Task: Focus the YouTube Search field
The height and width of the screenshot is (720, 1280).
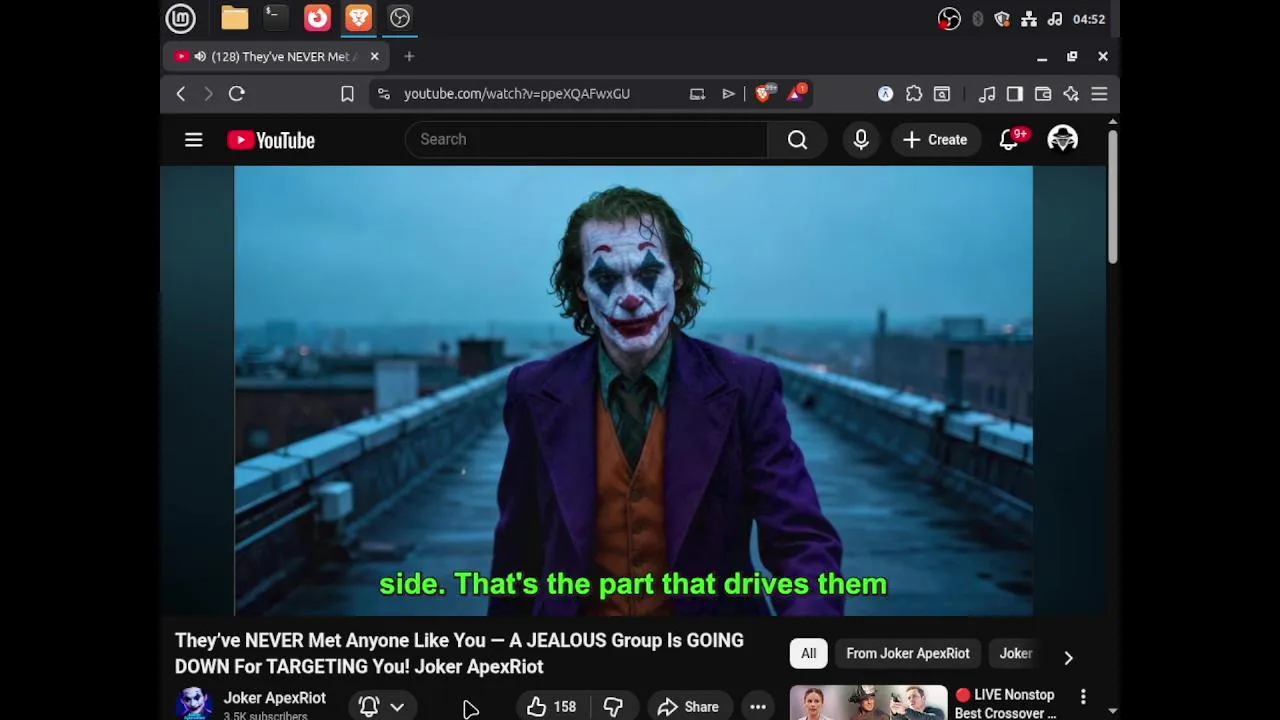Action: 586,140
